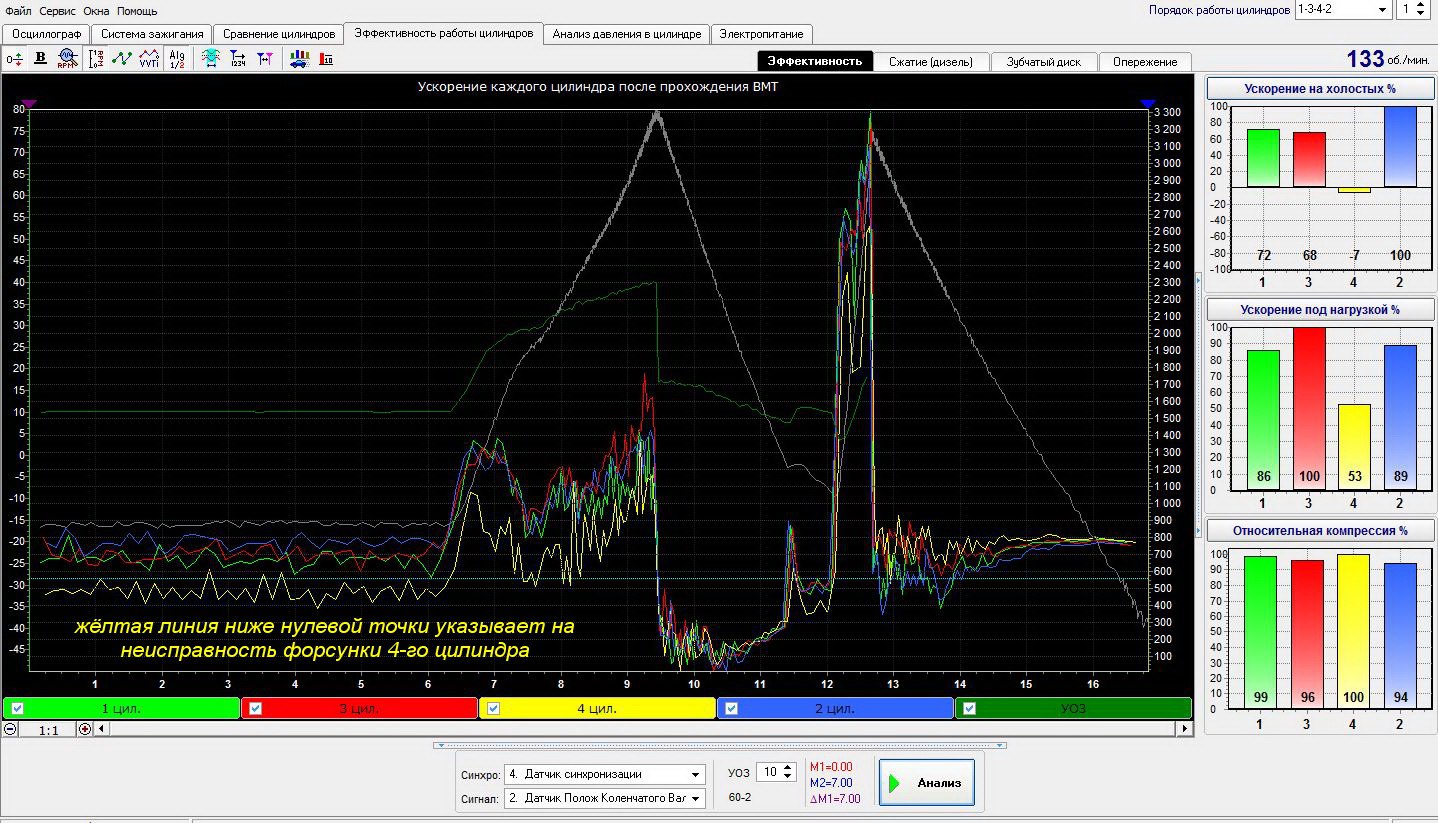
Task: Toggle the 3 цил. checkbox
Action: click(x=255, y=709)
